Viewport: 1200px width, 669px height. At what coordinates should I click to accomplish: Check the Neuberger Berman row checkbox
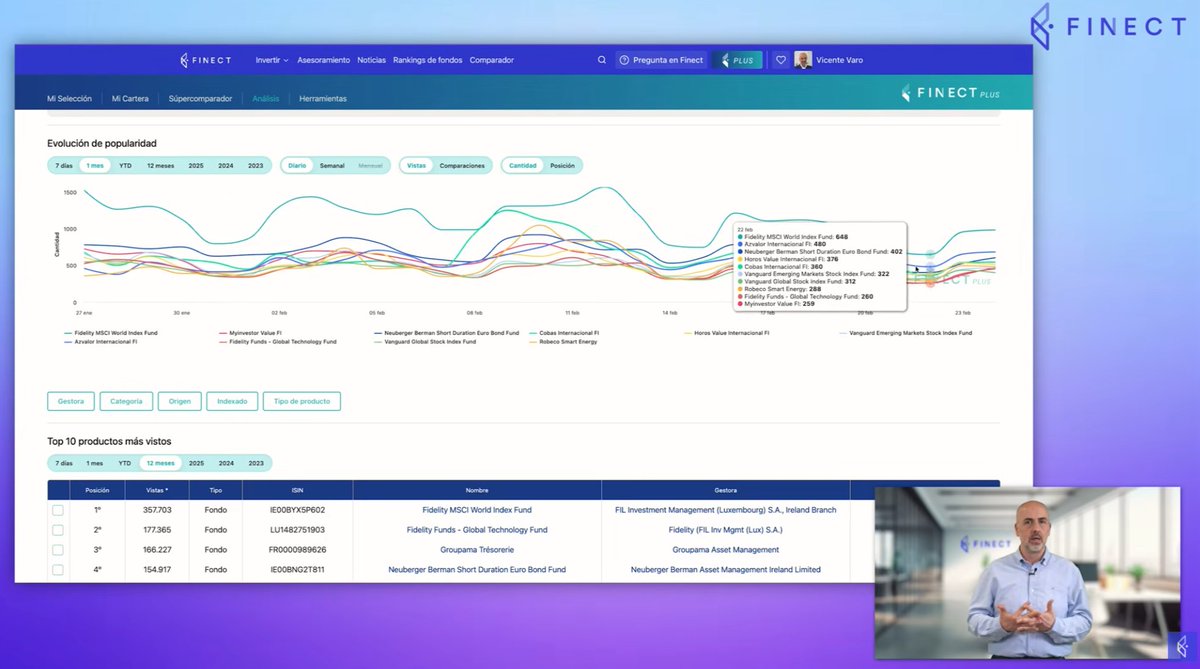coord(58,570)
